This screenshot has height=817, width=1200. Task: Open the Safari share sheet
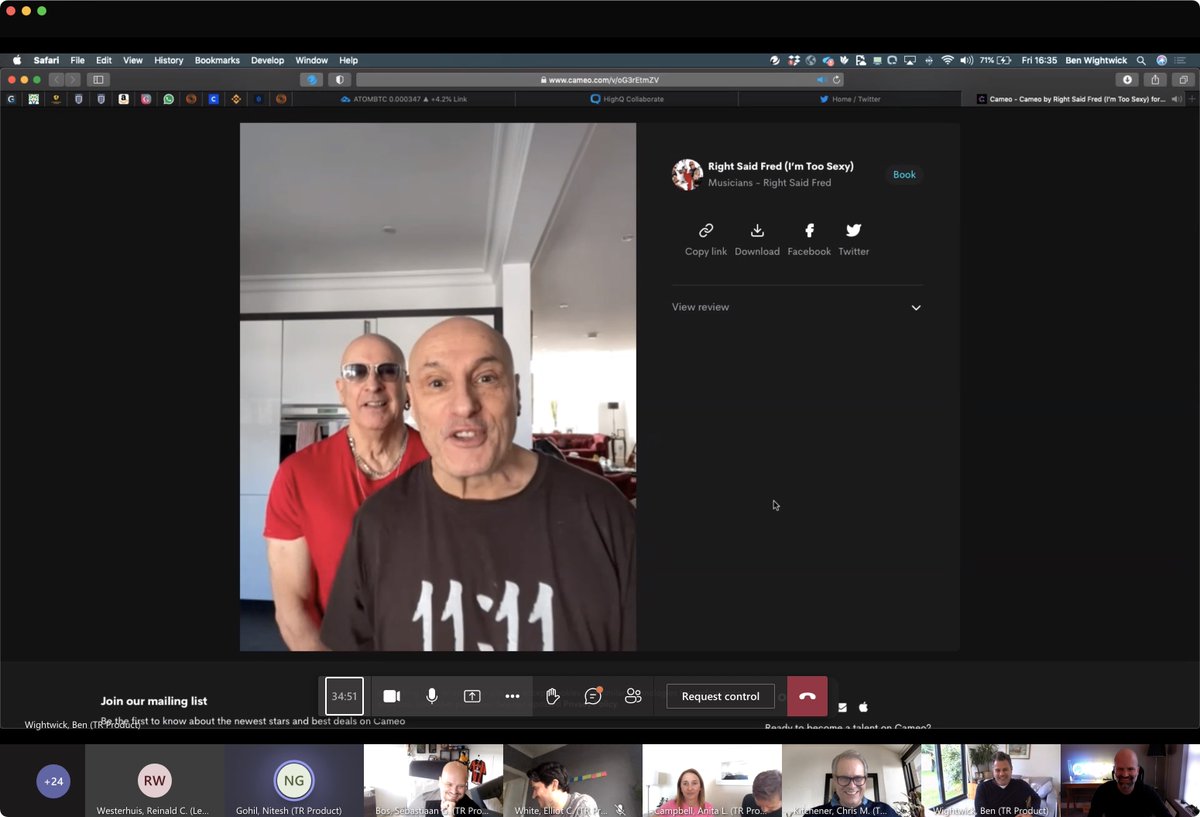click(x=1155, y=79)
